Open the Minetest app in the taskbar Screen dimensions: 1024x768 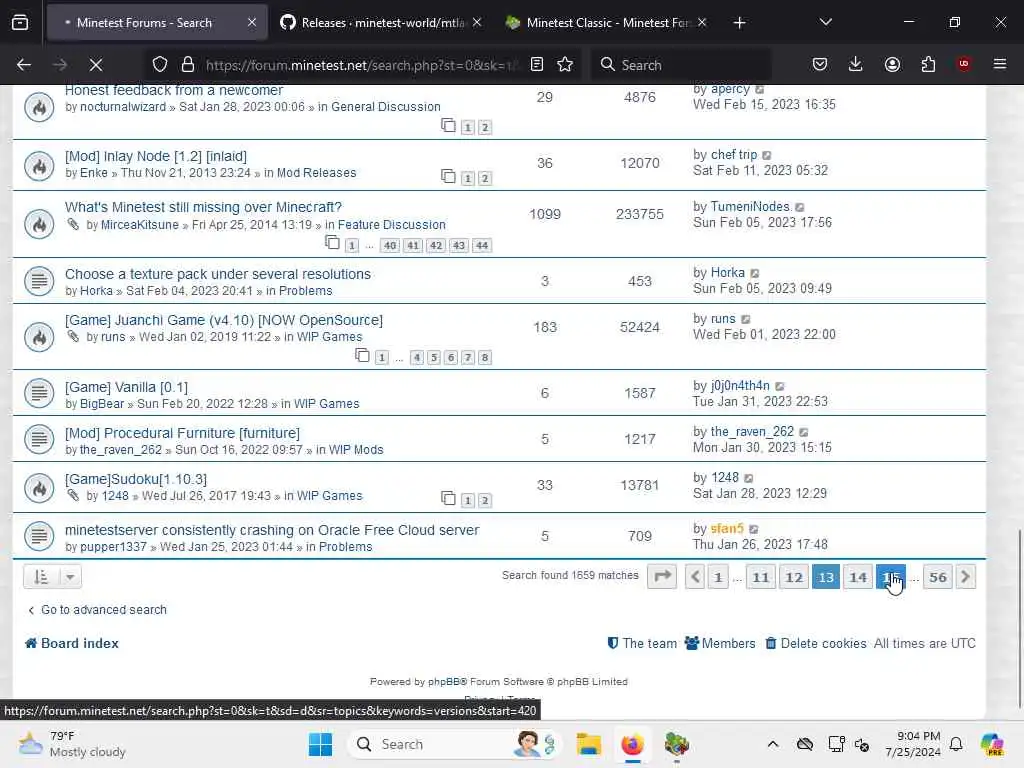pos(677,744)
